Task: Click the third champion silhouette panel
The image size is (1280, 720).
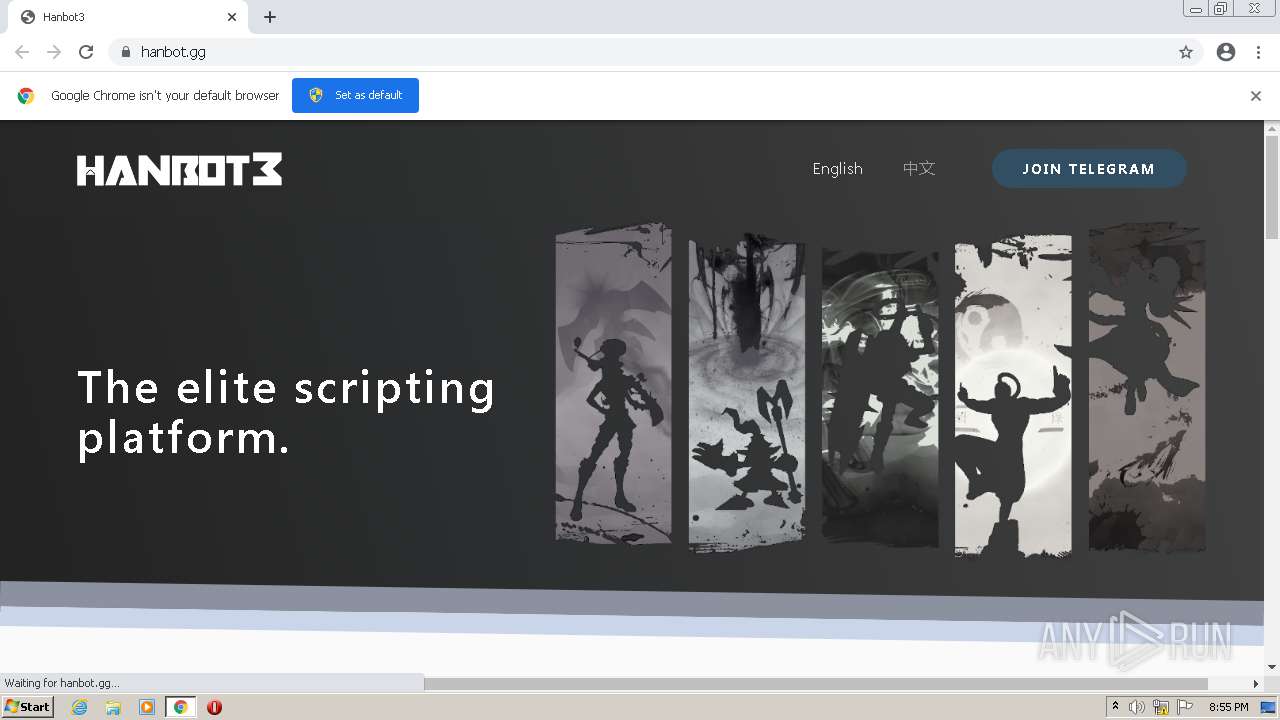Action: [x=880, y=396]
